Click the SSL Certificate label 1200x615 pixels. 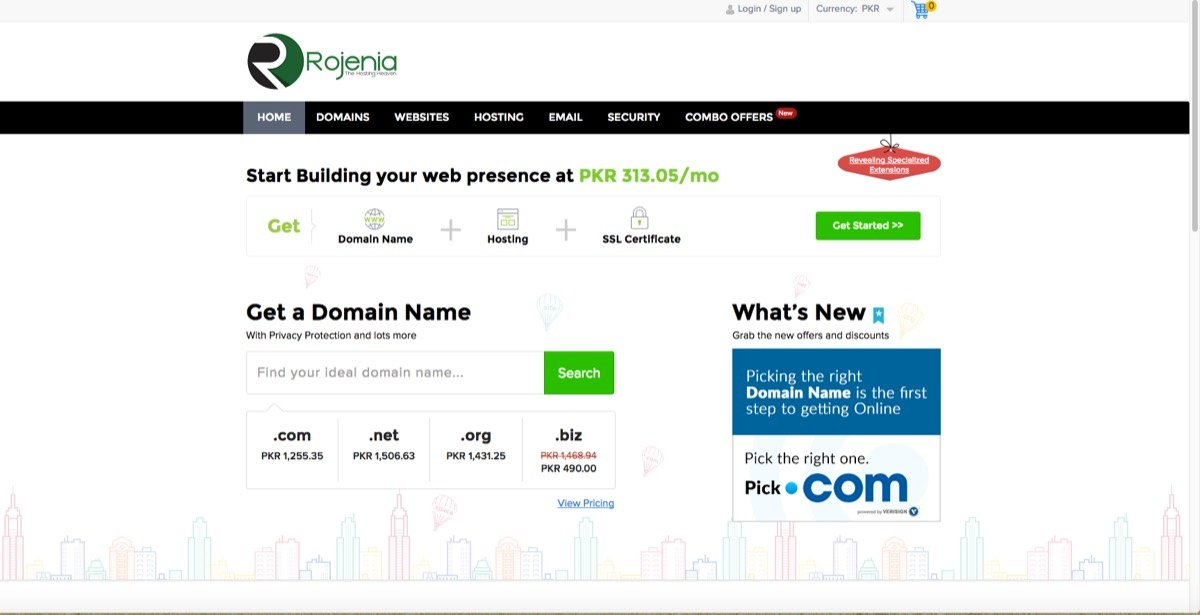641,239
